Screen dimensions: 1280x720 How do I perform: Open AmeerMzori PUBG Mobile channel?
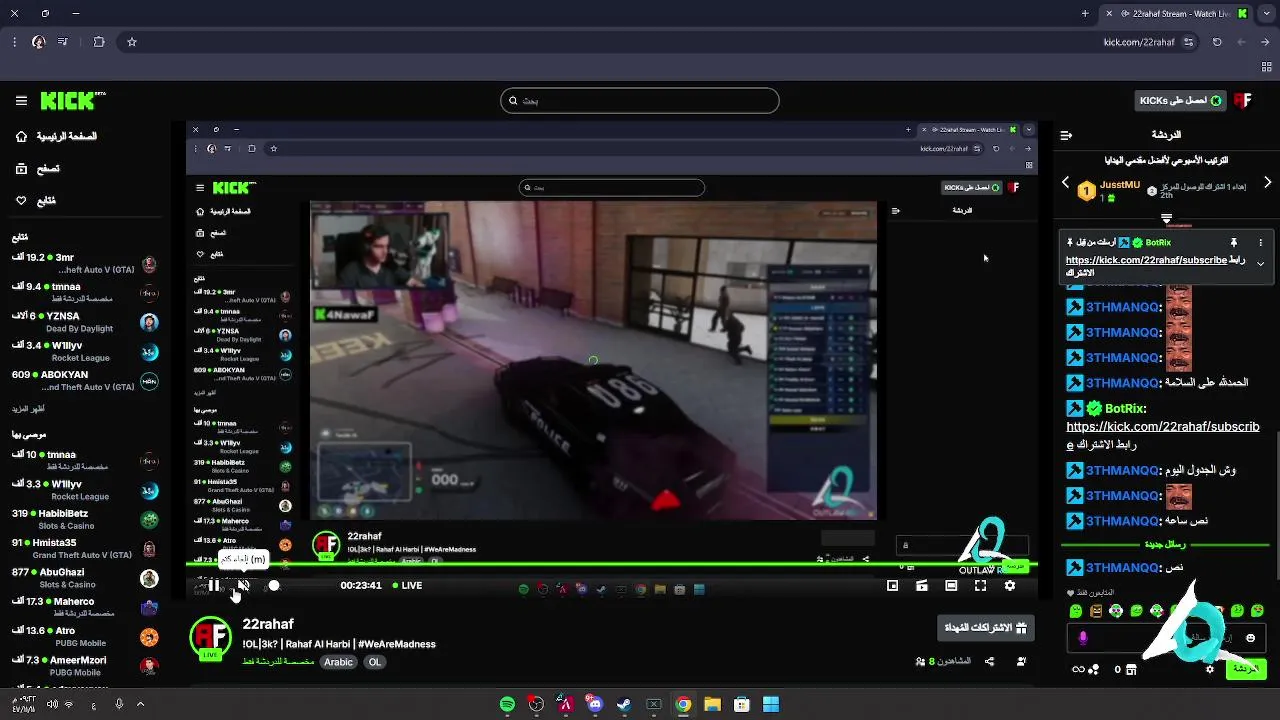click(x=85, y=666)
